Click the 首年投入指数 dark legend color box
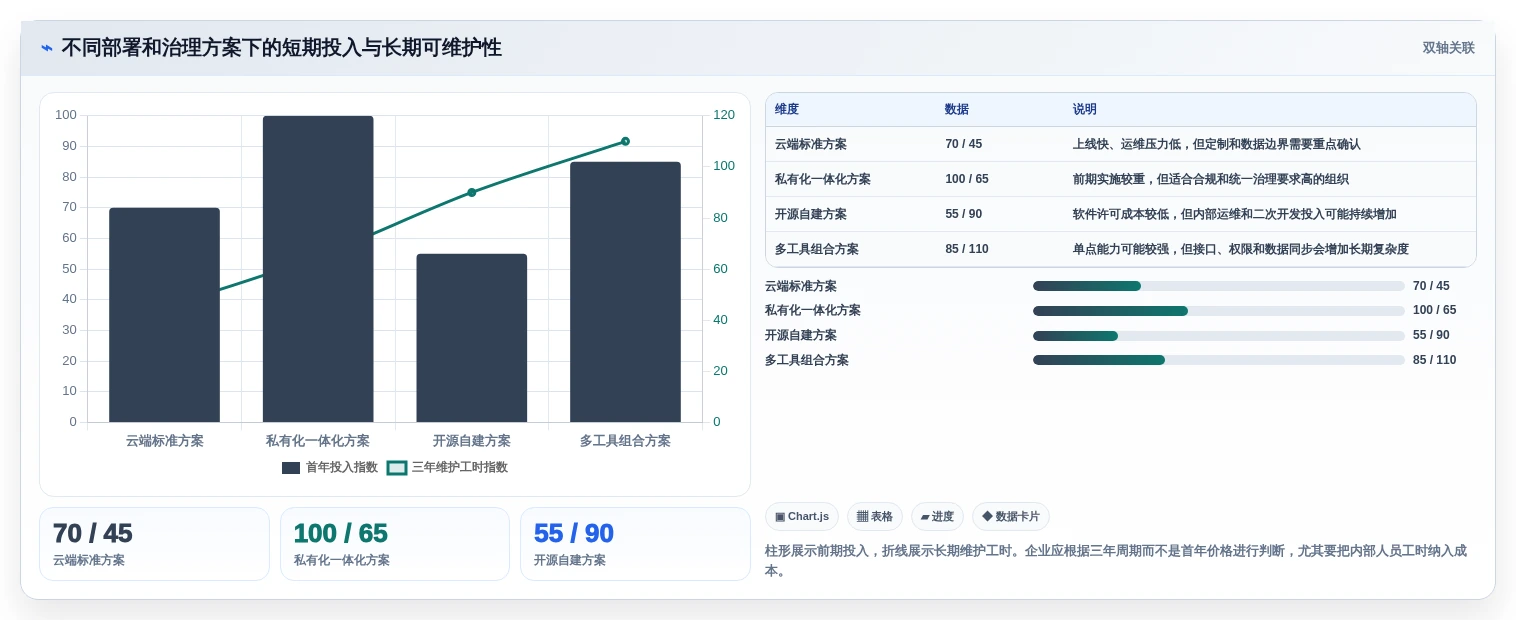1516x620 pixels. [x=291, y=468]
